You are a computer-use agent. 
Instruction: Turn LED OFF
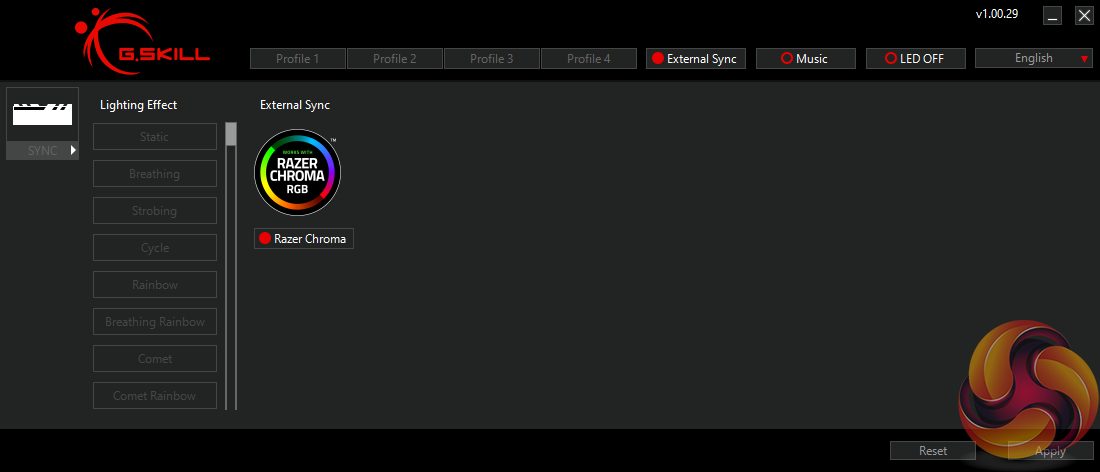(x=915, y=58)
